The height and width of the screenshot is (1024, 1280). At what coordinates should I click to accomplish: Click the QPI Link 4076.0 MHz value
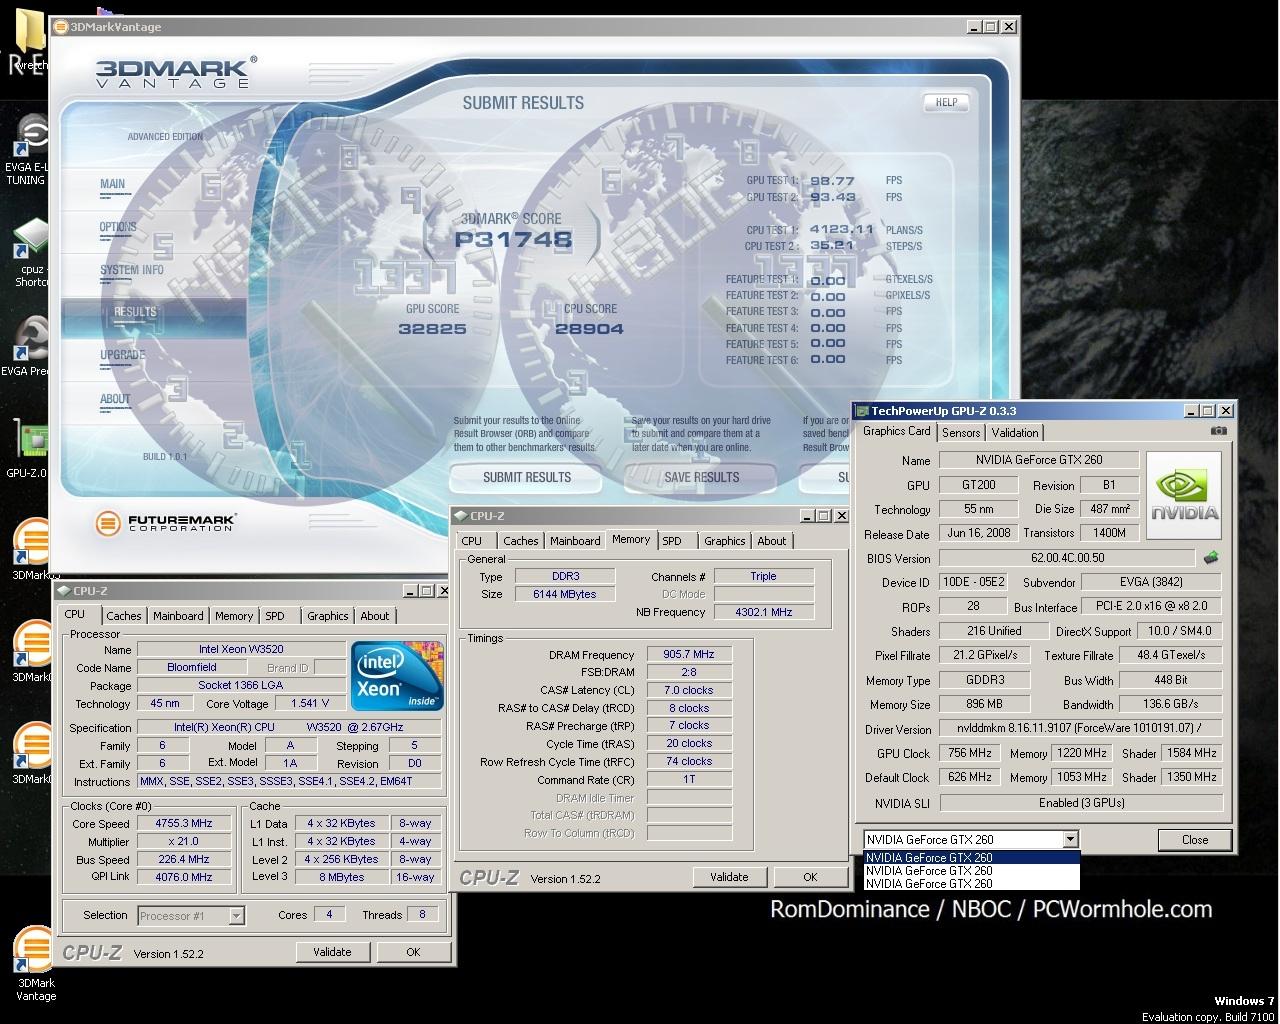184,877
